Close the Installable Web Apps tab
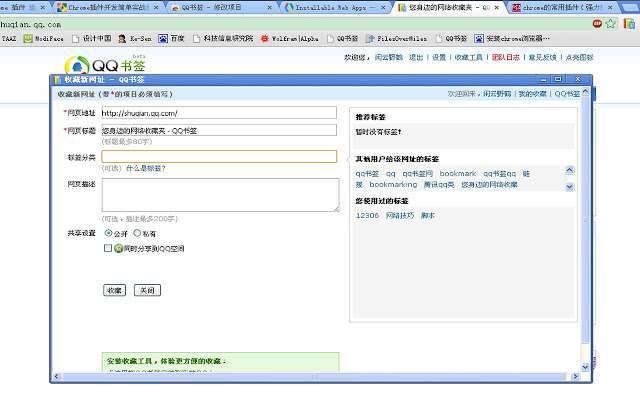Viewport: 640px width, 400px height. click(383, 7)
